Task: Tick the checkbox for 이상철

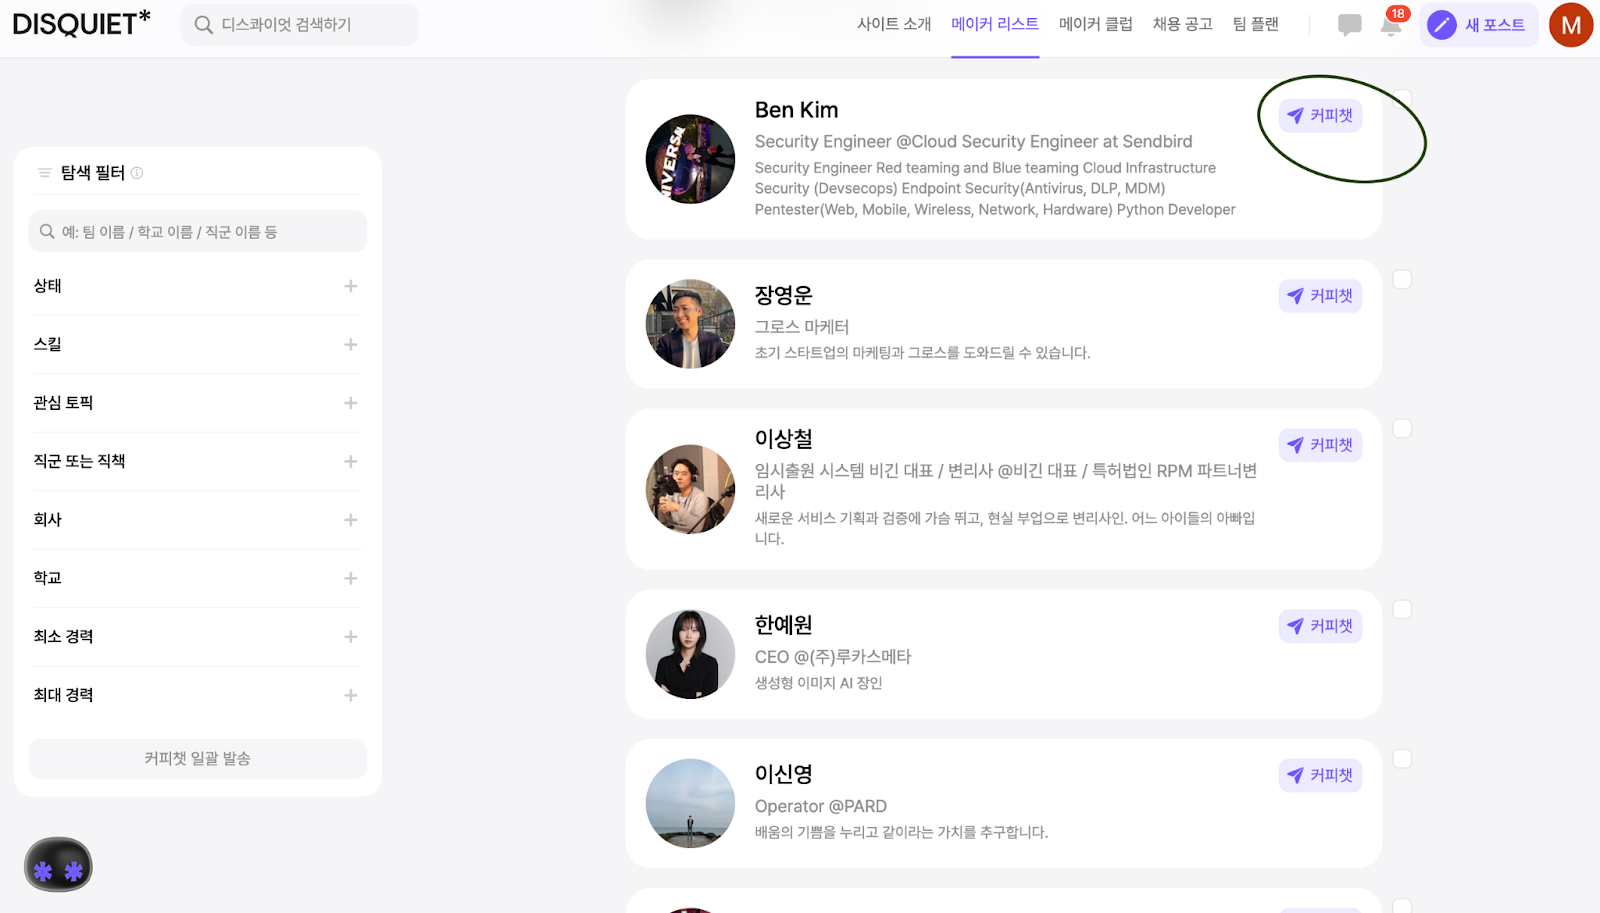Action: (x=1402, y=428)
